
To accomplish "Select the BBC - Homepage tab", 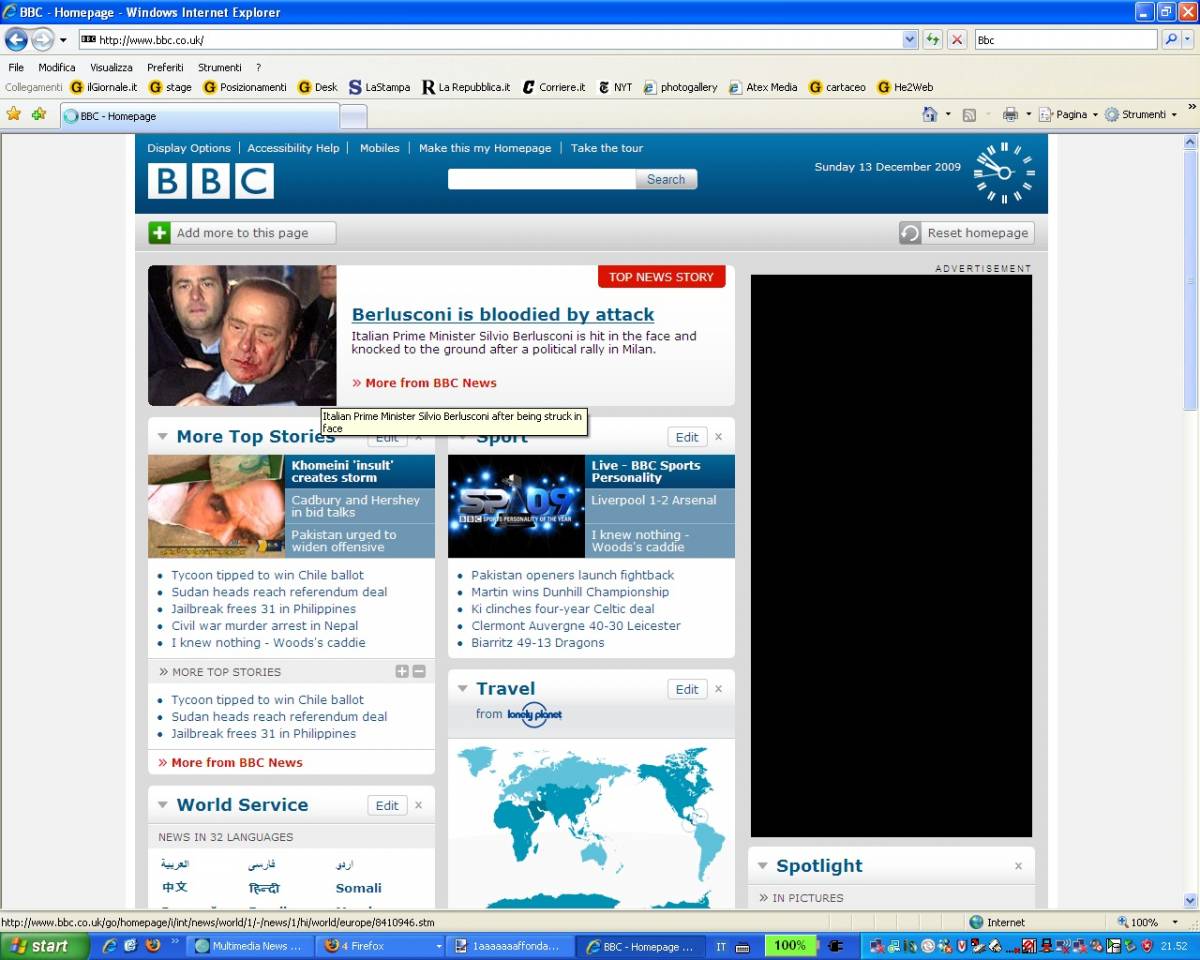I will (198, 116).
